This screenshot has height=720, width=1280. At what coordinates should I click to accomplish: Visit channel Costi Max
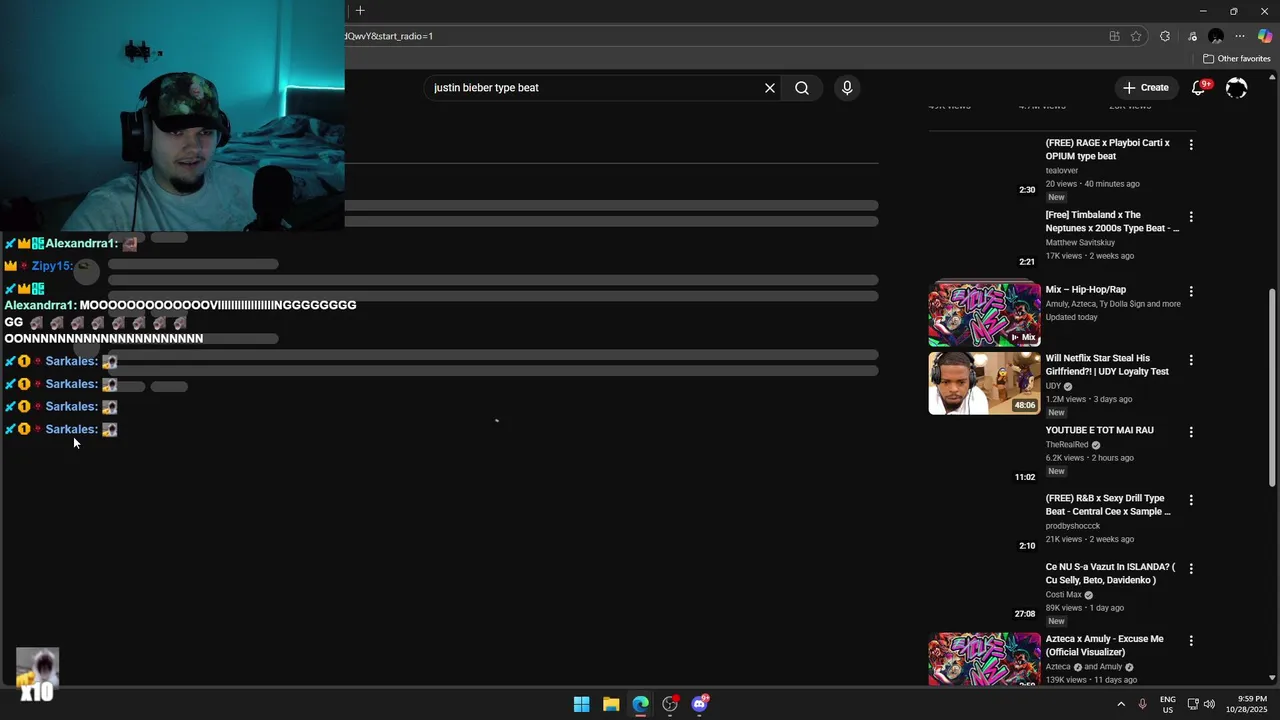click(1064, 595)
